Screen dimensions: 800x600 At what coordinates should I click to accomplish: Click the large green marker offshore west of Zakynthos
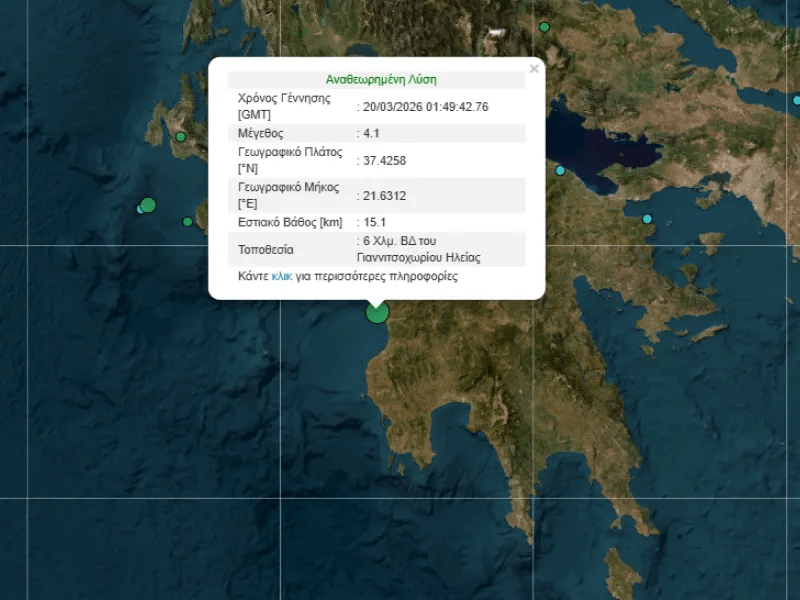pyautogui.click(x=148, y=205)
